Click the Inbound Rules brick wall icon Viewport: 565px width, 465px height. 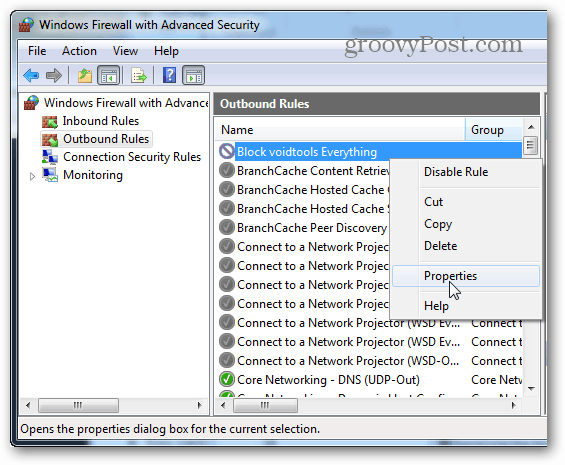50,122
